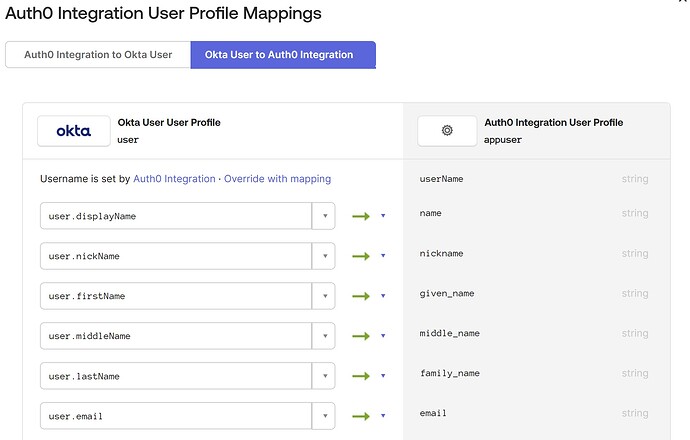Expand the user.nickName combo box arrow
690x440 pixels.
(324, 256)
